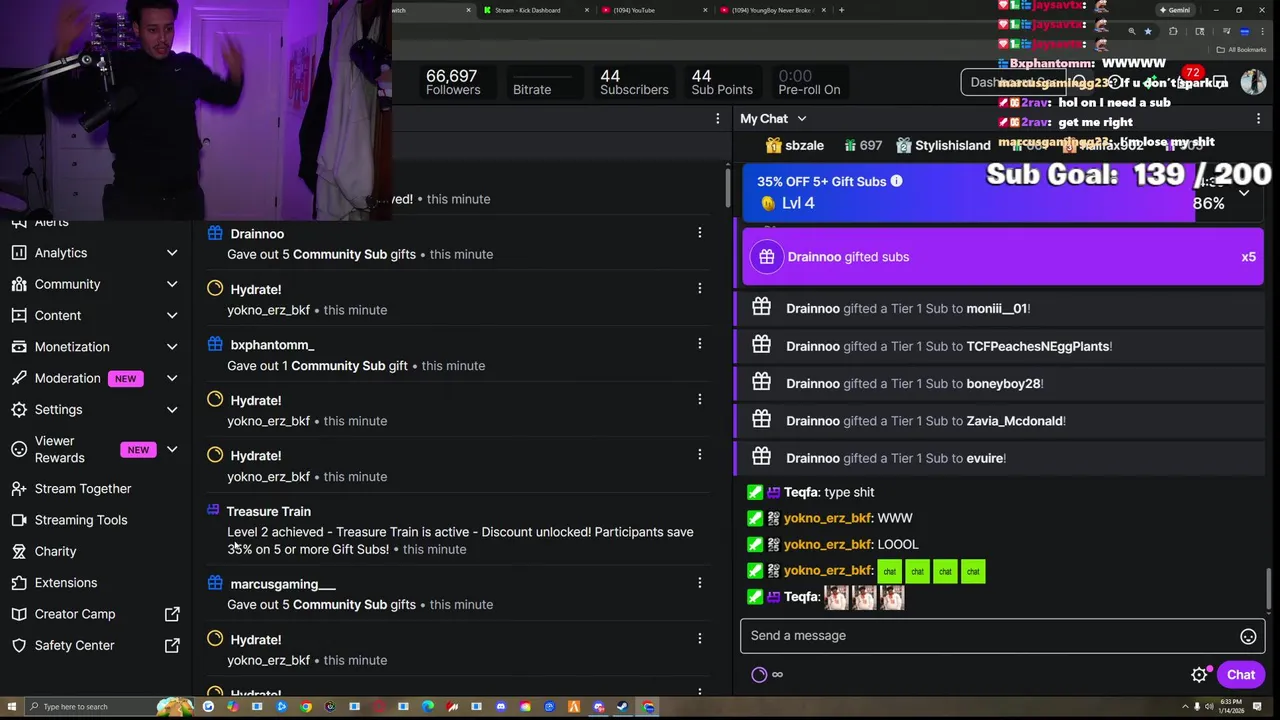Screen dimensions: 1280x720
Task: Open the emote picker in chat input
Action: click(x=1248, y=636)
